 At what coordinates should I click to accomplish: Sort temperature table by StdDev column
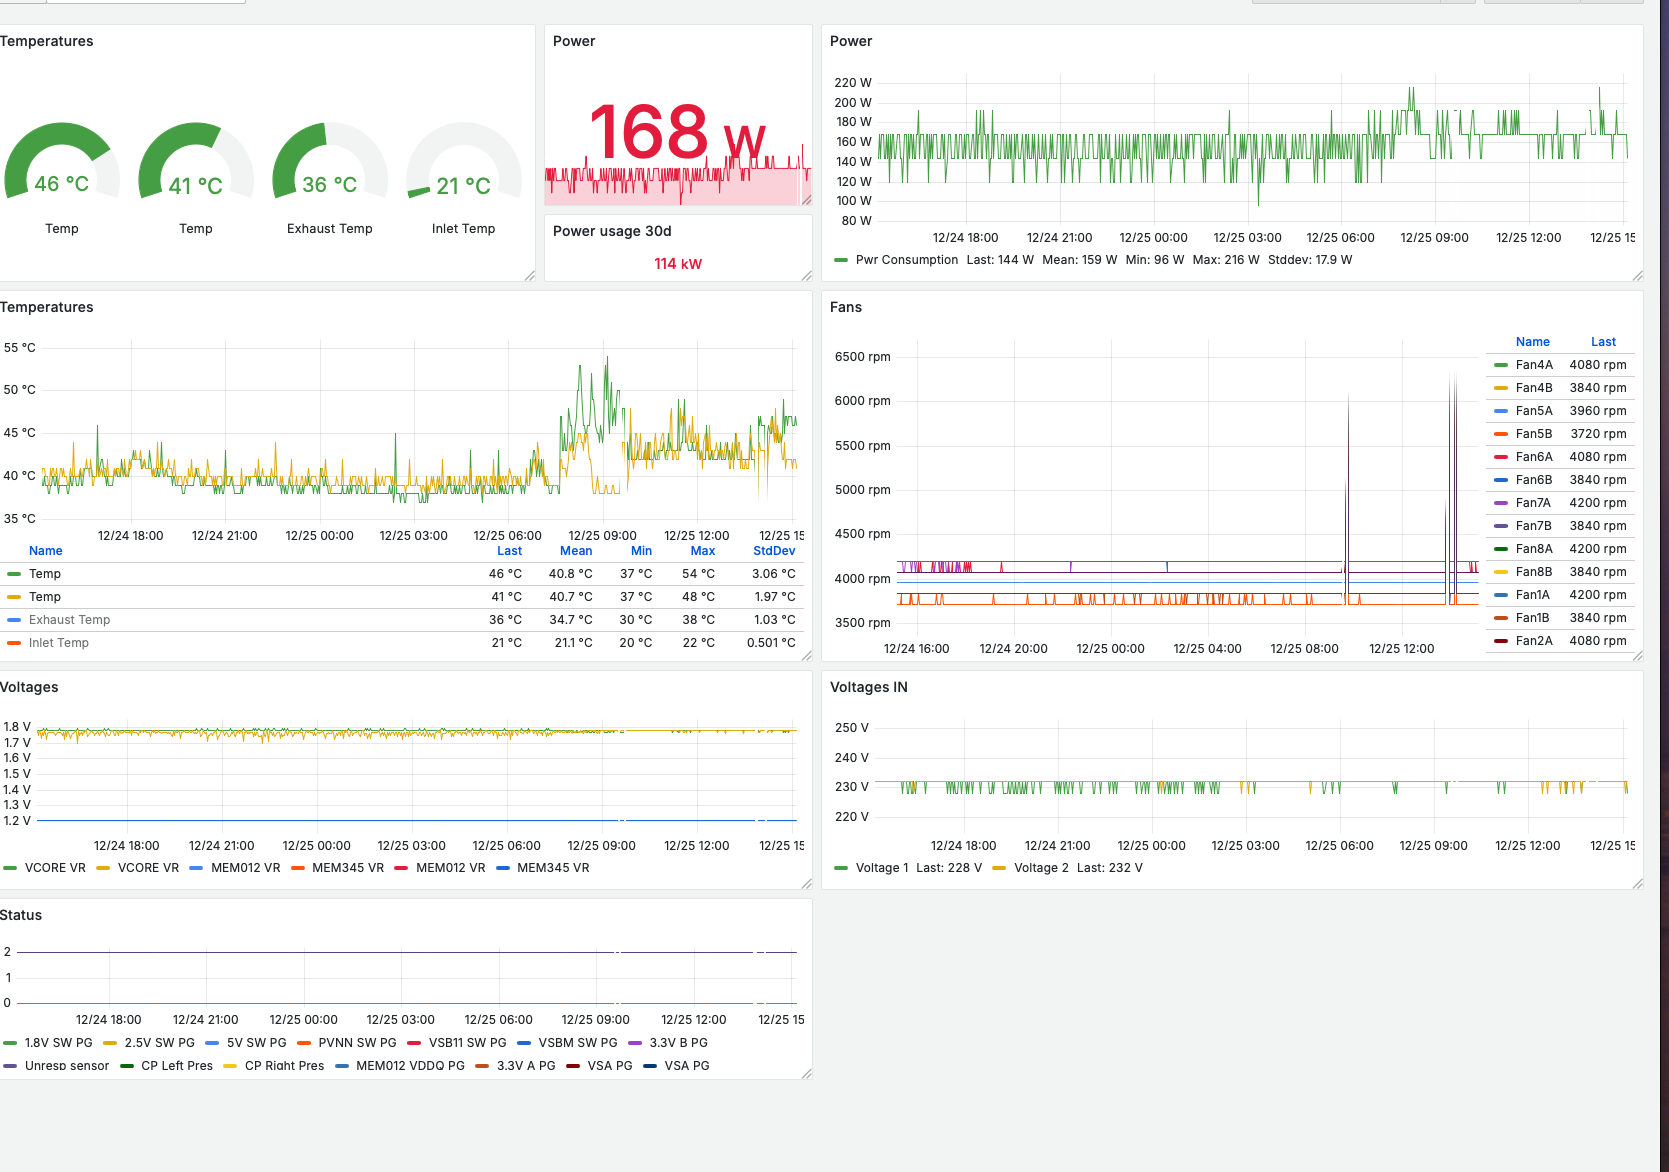(x=774, y=551)
